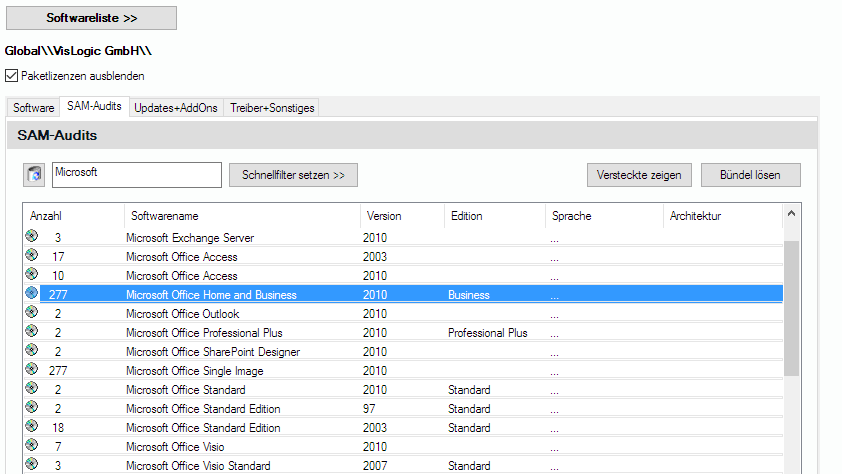Select Microsoft Office Home and Business name
The height and width of the screenshot is (474, 842).
211,295
